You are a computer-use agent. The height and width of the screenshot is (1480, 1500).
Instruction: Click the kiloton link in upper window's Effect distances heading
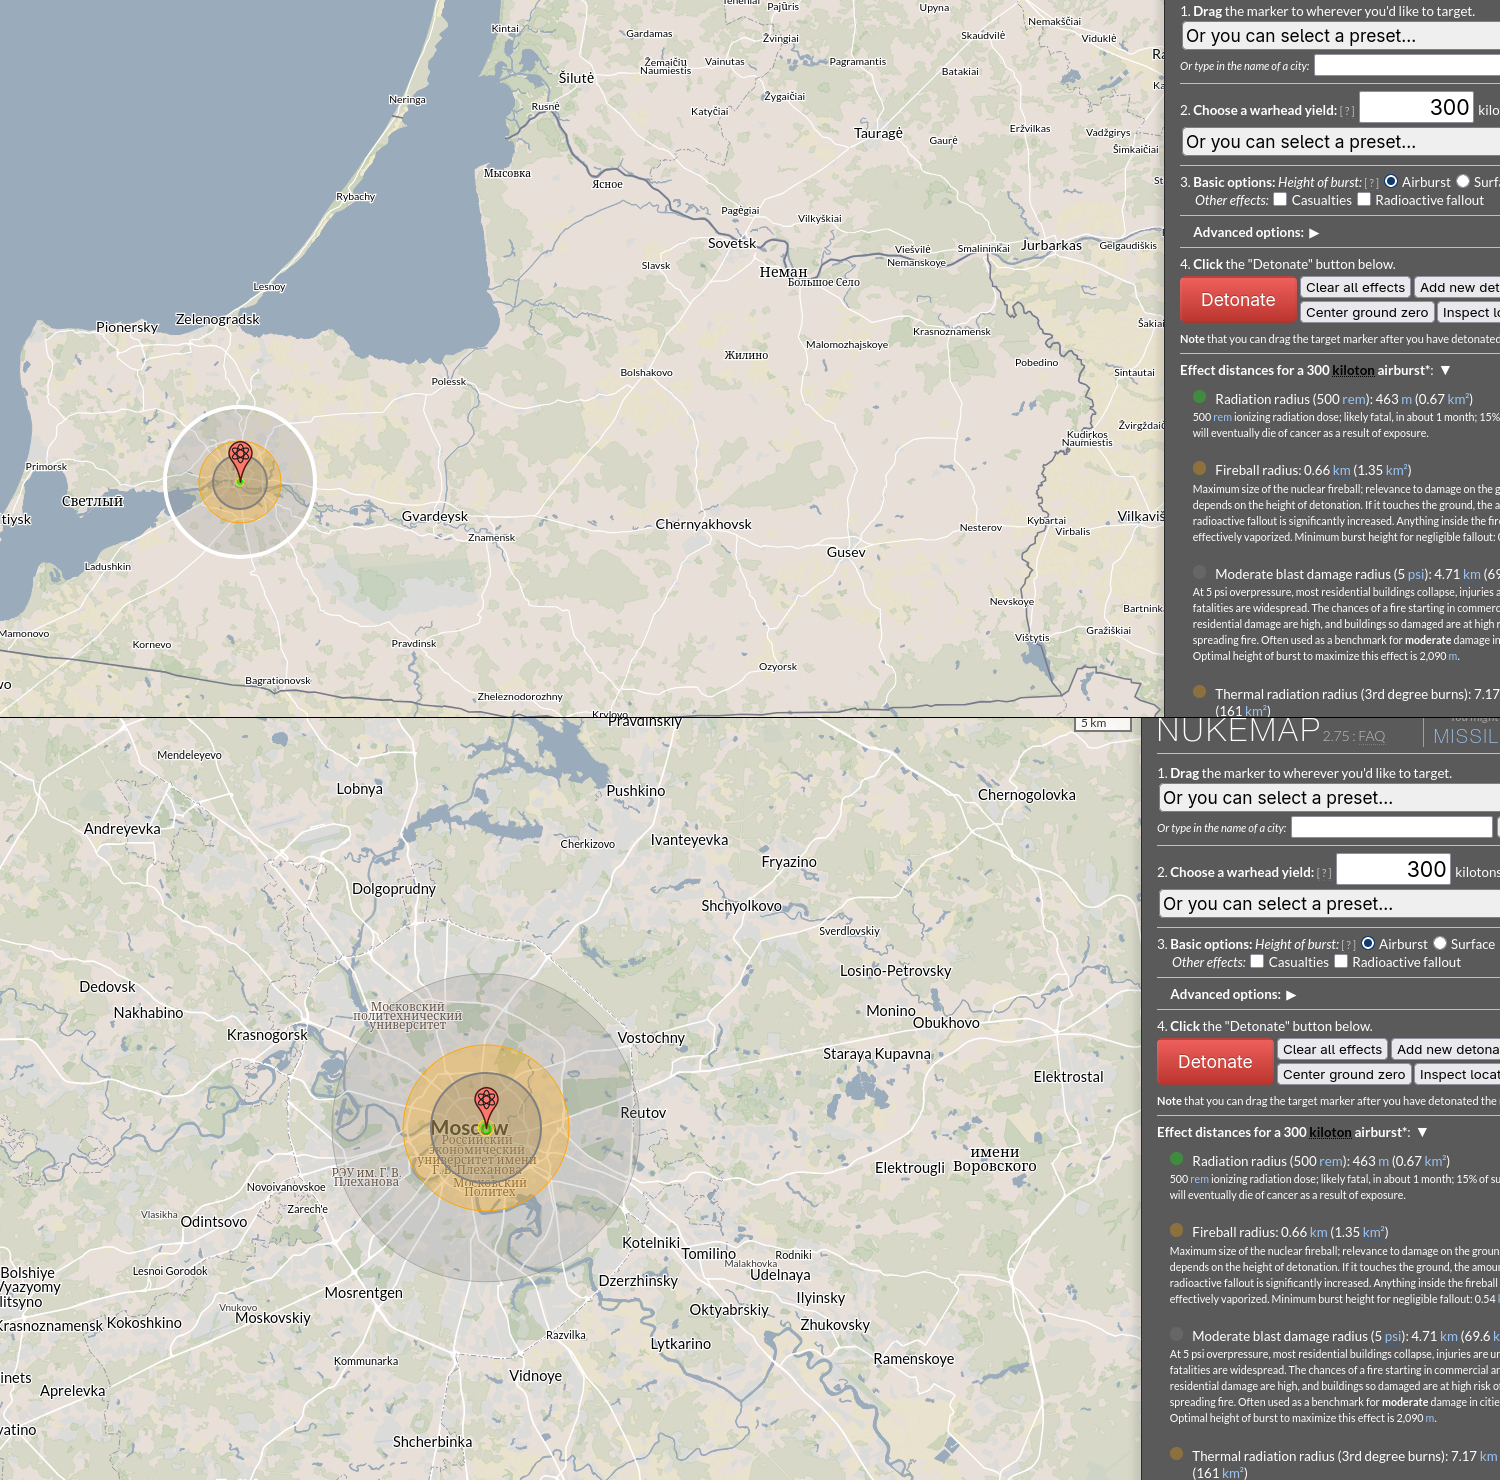[x=1353, y=370]
